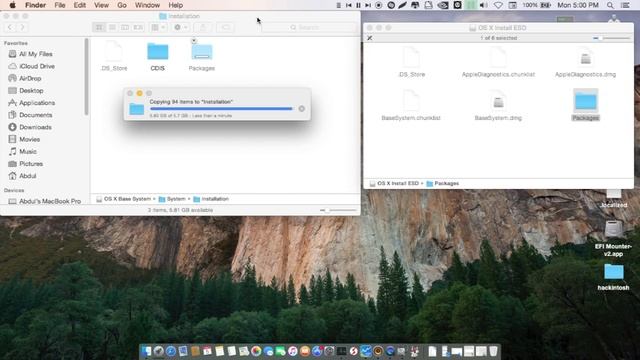Select Abdul's MacBook Pro device
Viewport: 640px width, 360px height.
49,201
